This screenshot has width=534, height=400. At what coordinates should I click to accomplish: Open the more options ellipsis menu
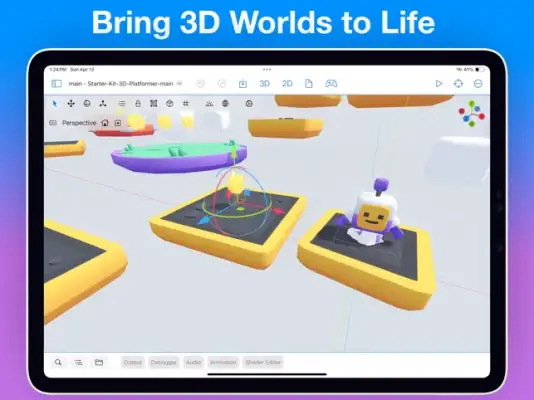coord(478,83)
